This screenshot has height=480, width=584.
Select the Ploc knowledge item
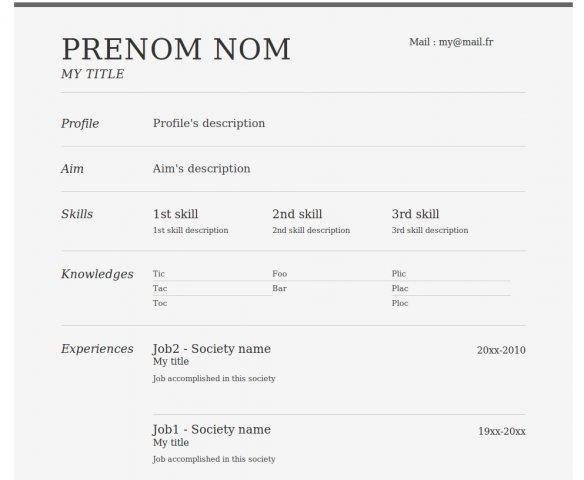coord(400,303)
